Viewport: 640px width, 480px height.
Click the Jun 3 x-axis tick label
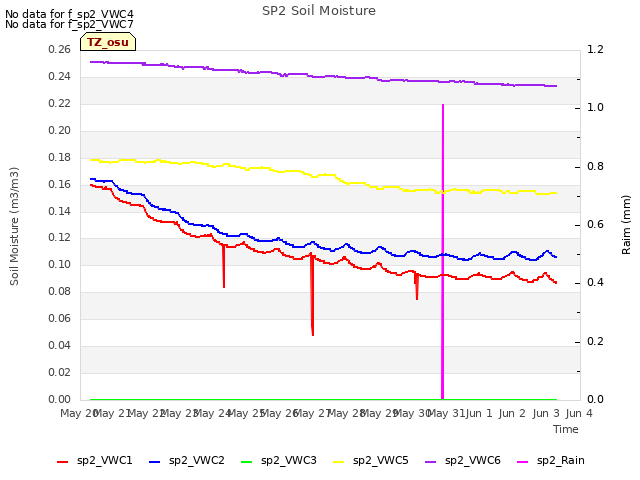546,413
